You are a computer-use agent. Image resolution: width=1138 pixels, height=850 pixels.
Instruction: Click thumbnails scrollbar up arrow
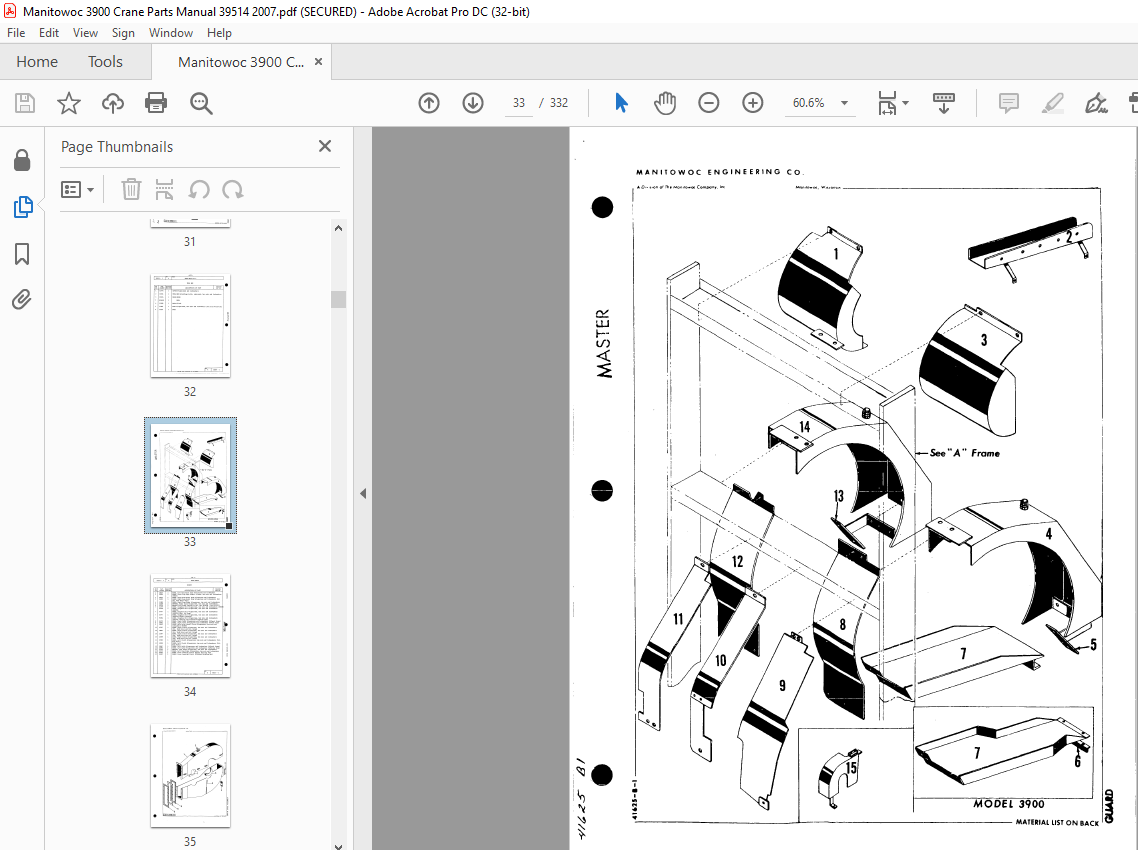338,228
